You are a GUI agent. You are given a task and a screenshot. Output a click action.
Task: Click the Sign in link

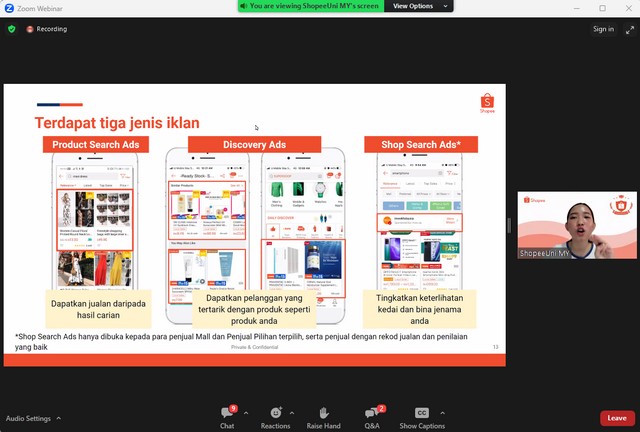[603, 29]
